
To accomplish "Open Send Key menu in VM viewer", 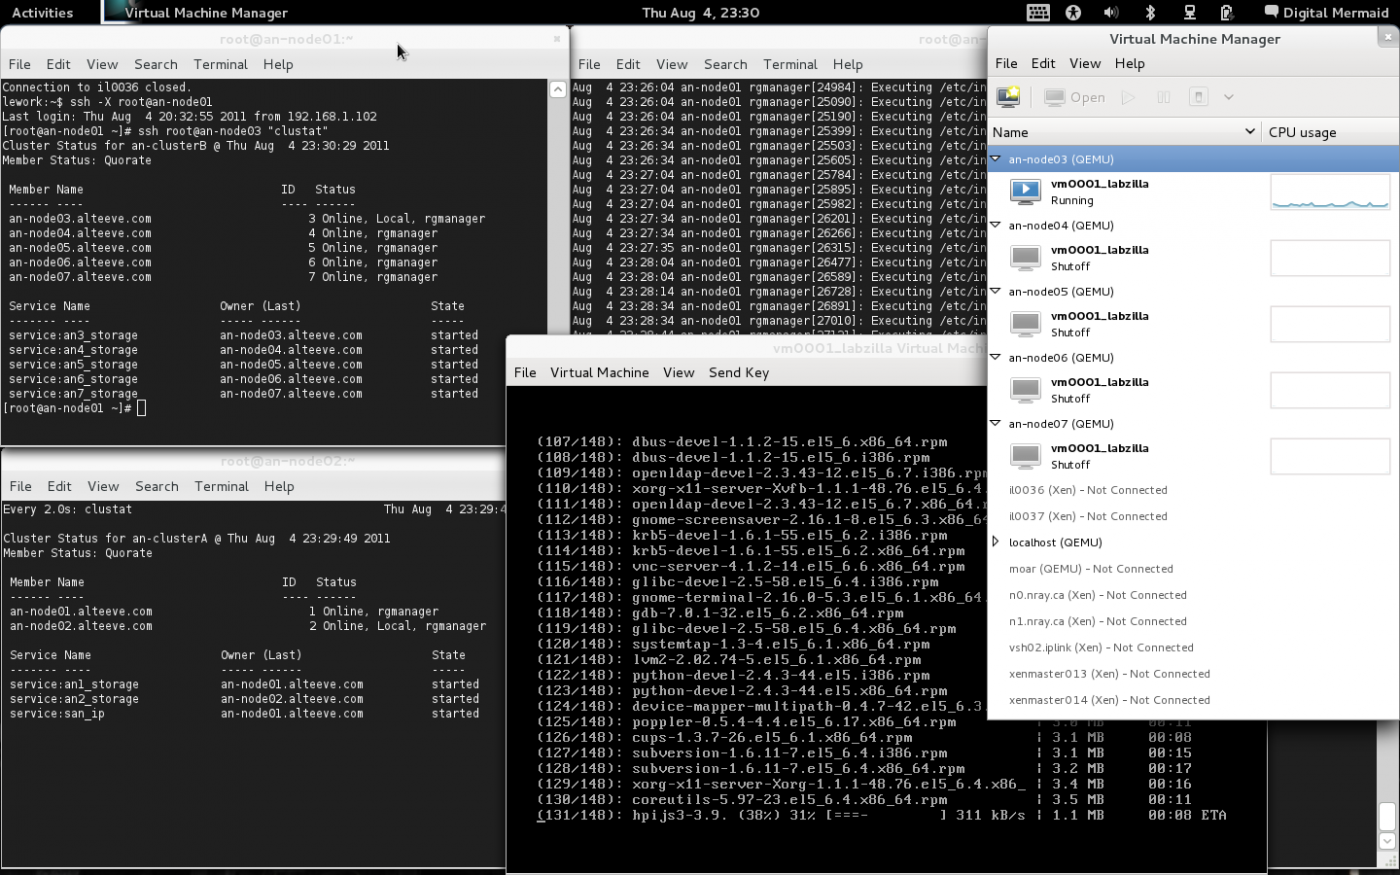I will pyautogui.click(x=738, y=372).
